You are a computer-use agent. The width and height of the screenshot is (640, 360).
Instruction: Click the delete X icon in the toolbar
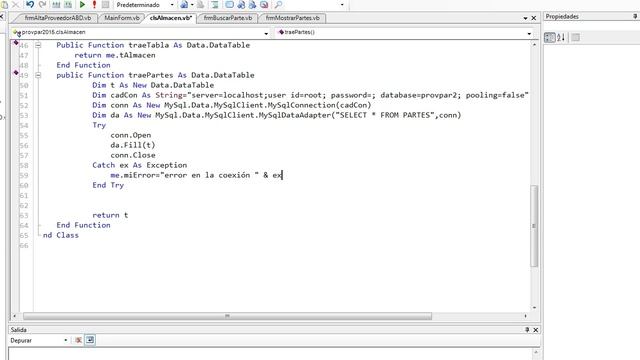coord(16,4)
